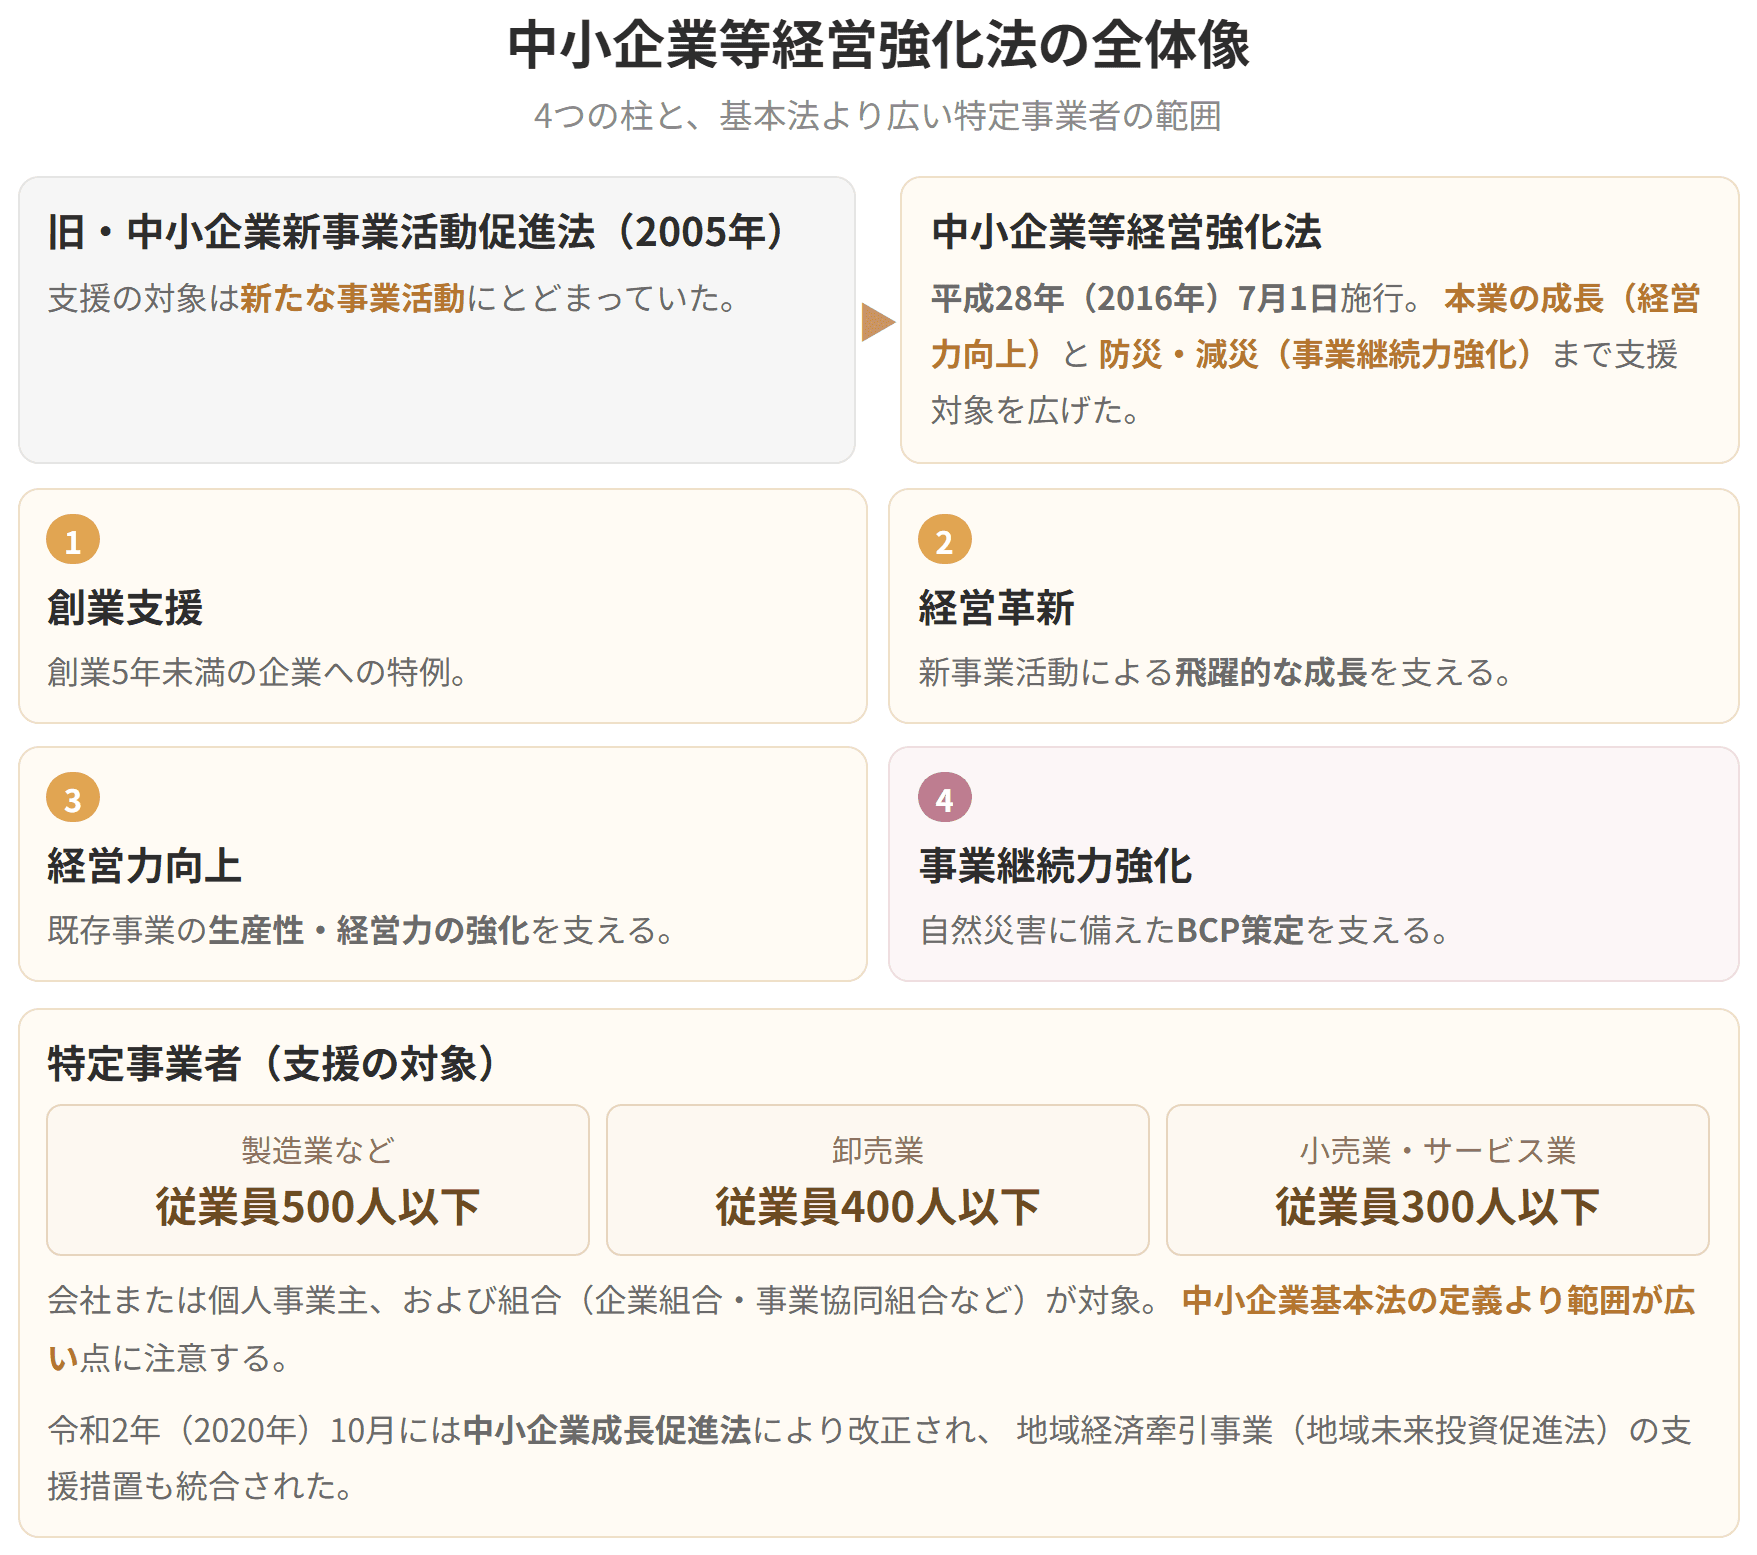
Task: Click the heading 事業継続力強化
Action: pos(1055,865)
